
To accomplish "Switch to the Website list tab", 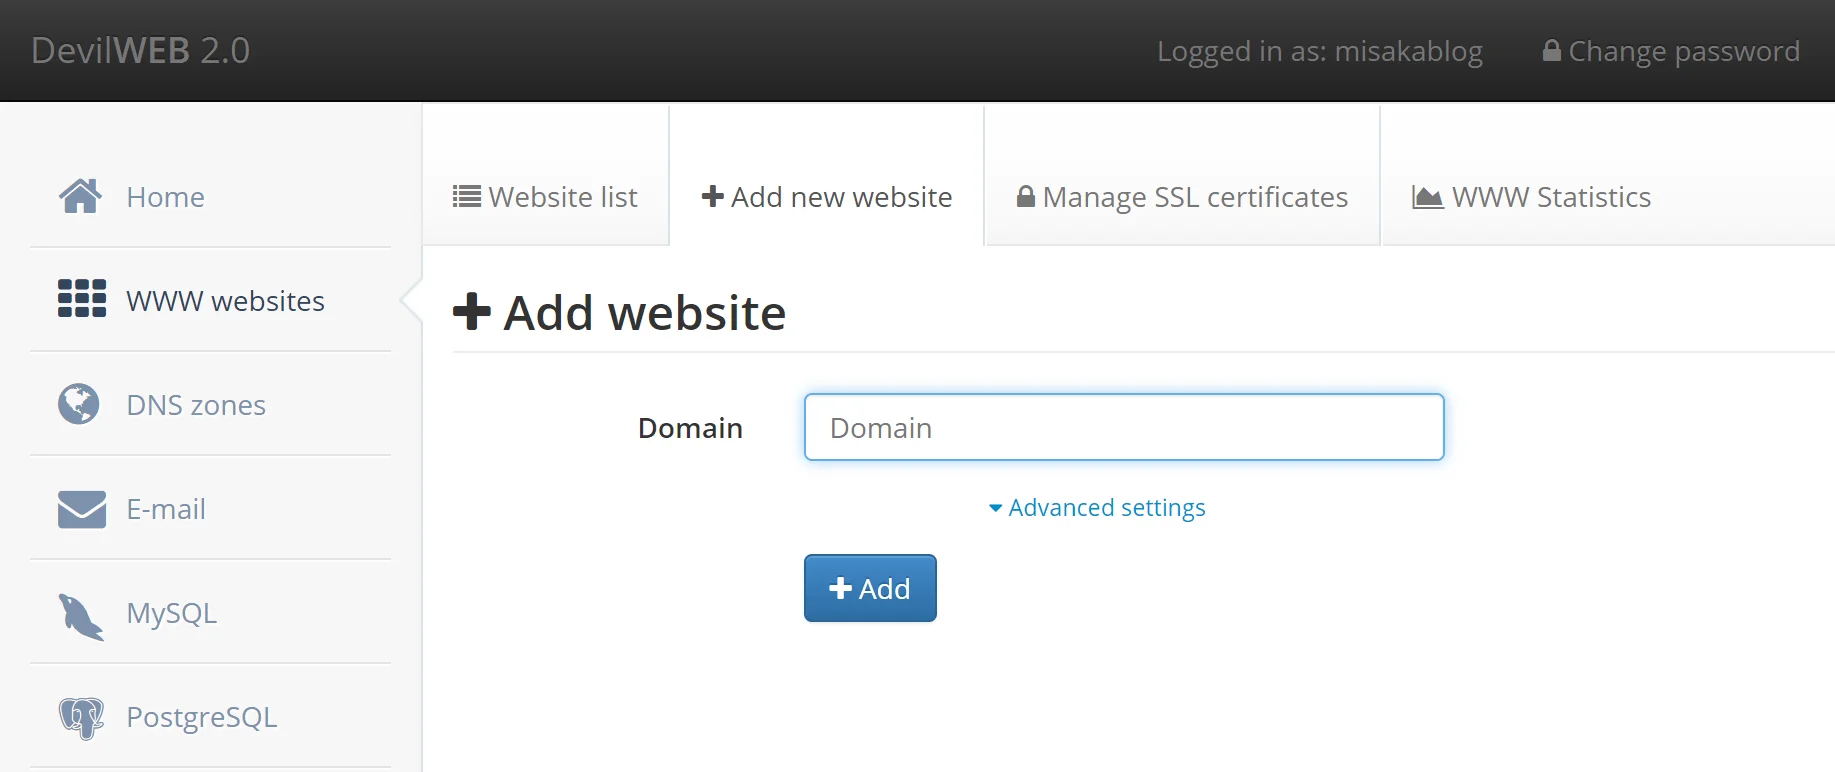I will pyautogui.click(x=546, y=197).
